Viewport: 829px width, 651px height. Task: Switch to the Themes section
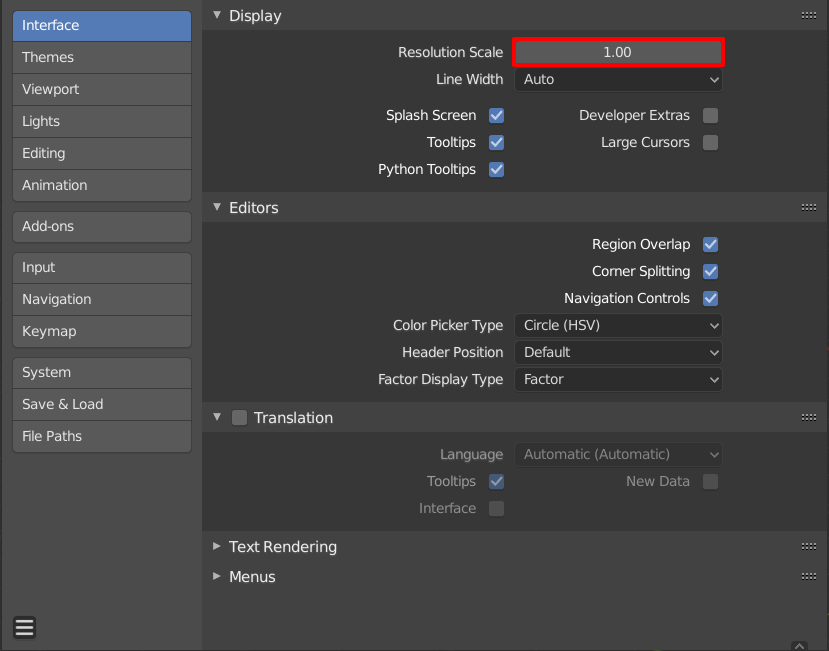tap(101, 57)
